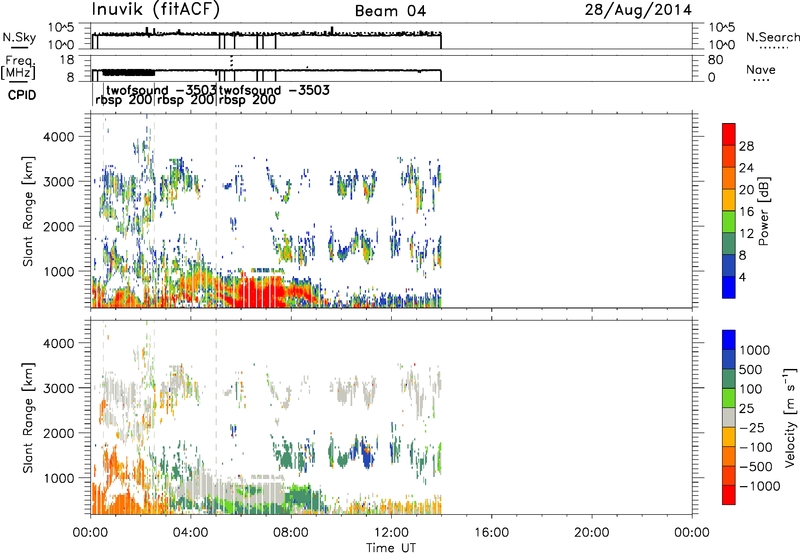Image resolution: width=800 pixels, height=554 pixels.
Task: Click the yellow 16–20 dB Power colorbar segment
Action: [x=729, y=200]
